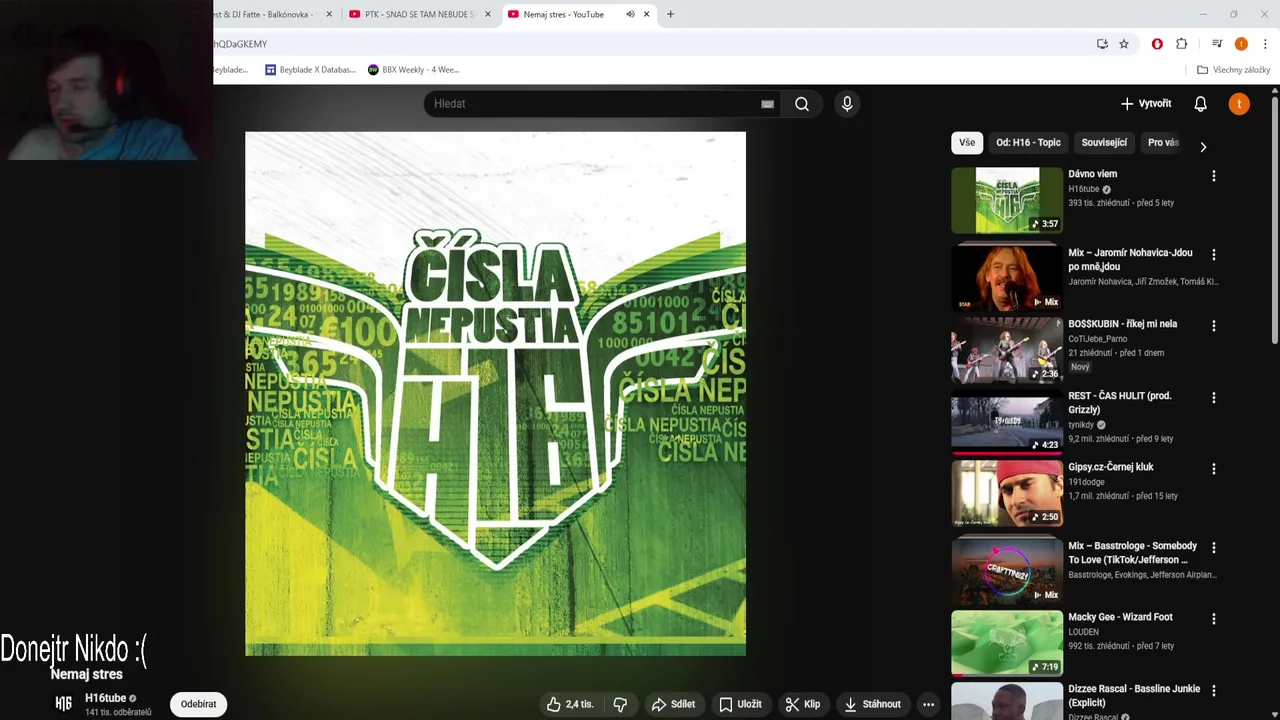The width and height of the screenshot is (1280, 720).
Task: Open the Jaromír Nohavica mix thumbnail
Action: point(1007,278)
